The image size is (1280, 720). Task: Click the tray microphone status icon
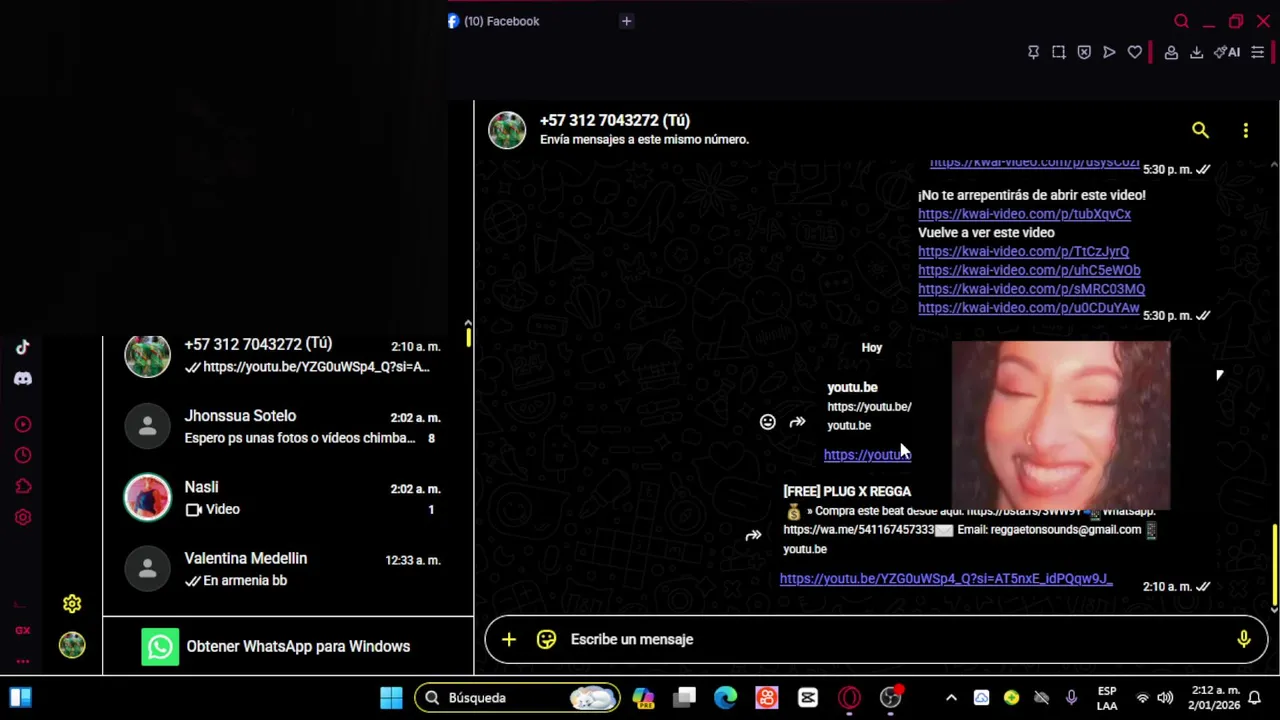coord(1071,698)
